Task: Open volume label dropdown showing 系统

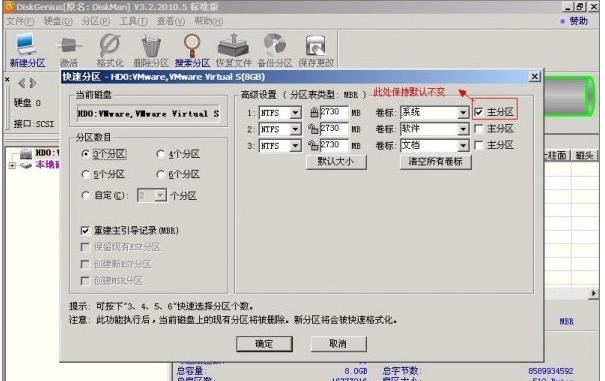Action: (x=463, y=113)
